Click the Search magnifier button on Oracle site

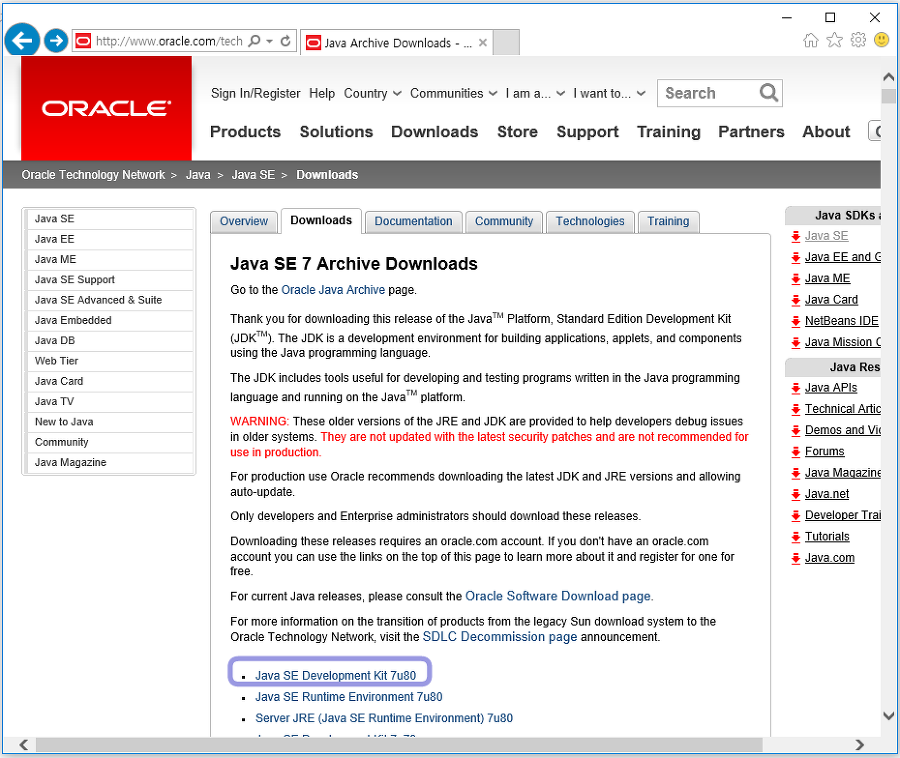coord(769,92)
